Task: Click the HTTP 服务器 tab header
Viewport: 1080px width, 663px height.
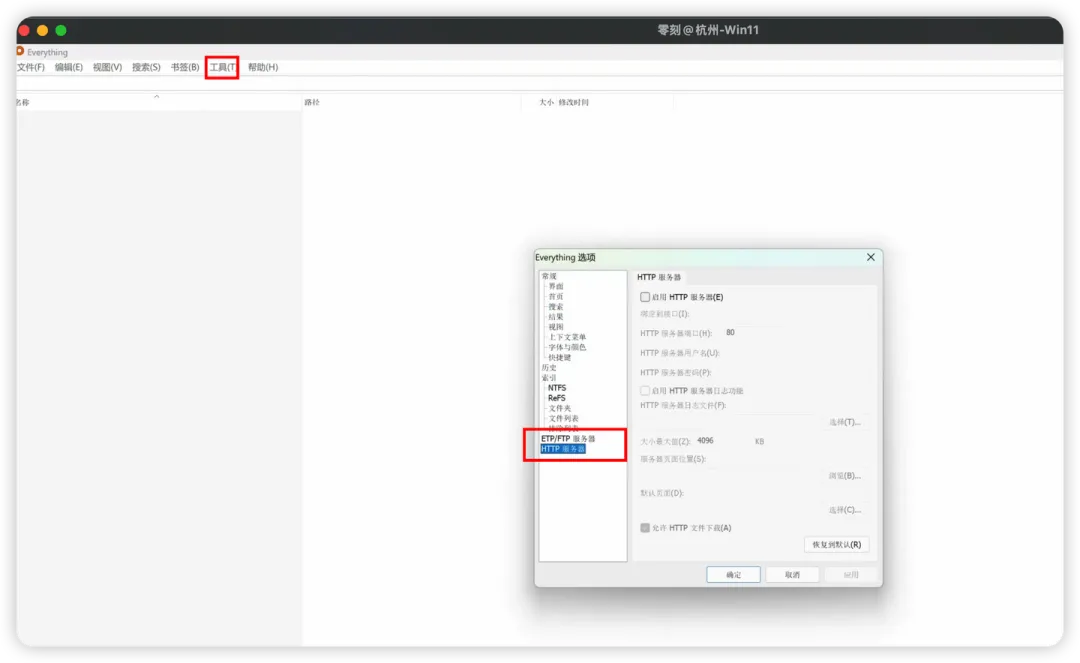Action: point(658,277)
